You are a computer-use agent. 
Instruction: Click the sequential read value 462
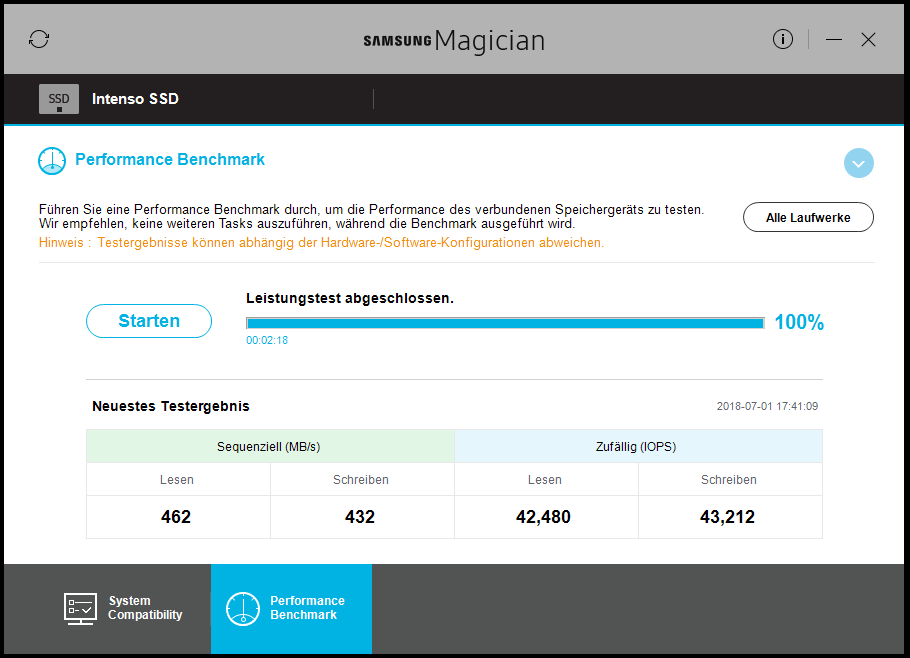tap(176, 516)
